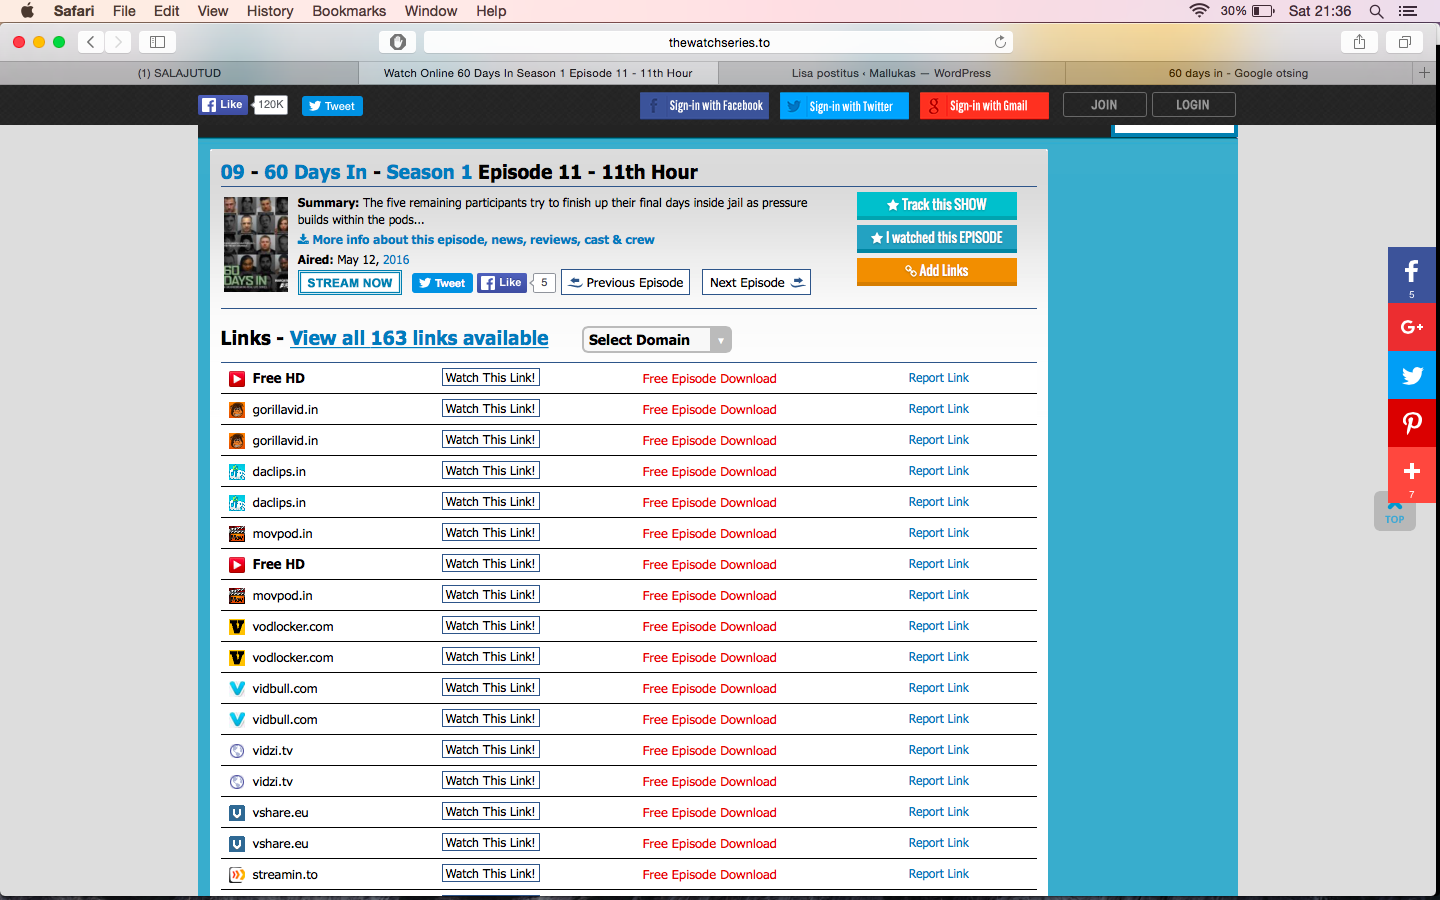This screenshot has width=1440, height=900.
Task: Share on Google Plus from the side bar
Action: 1412,327
